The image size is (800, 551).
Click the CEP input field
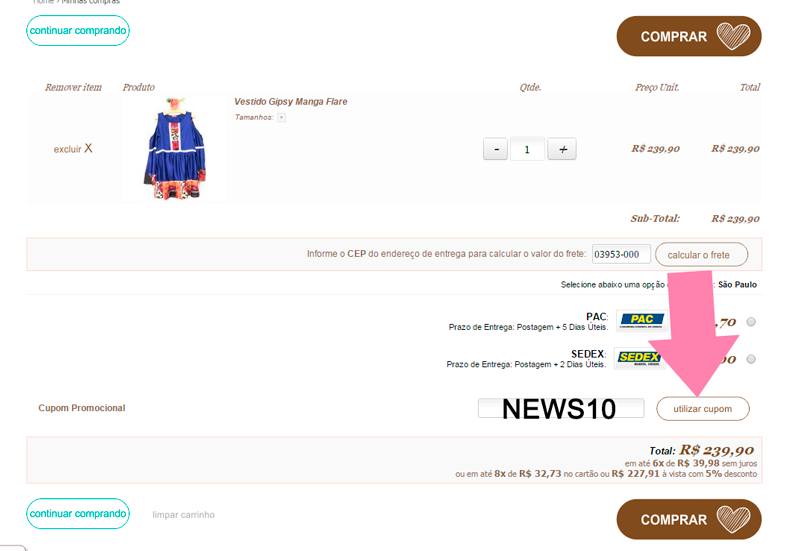tap(621, 254)
